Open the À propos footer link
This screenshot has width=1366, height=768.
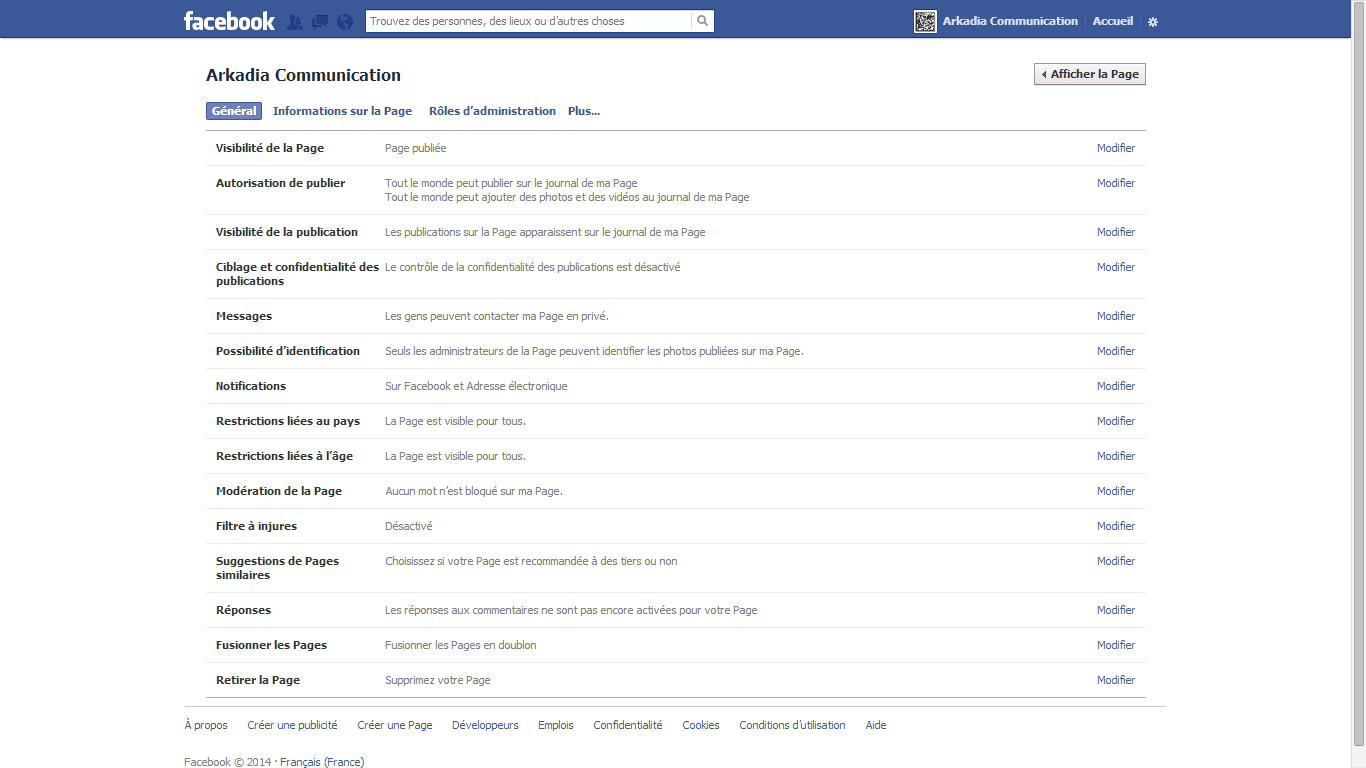206,725
